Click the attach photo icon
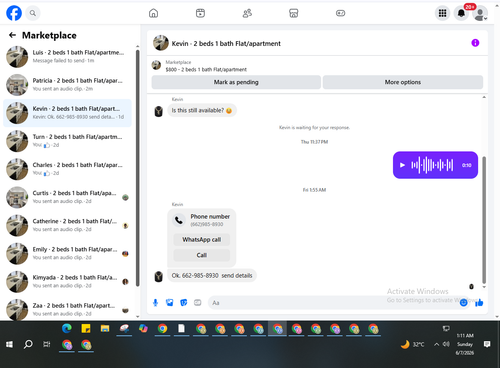Image resolution: width=500 pixels, height=368 pixels. coord(170,303)
